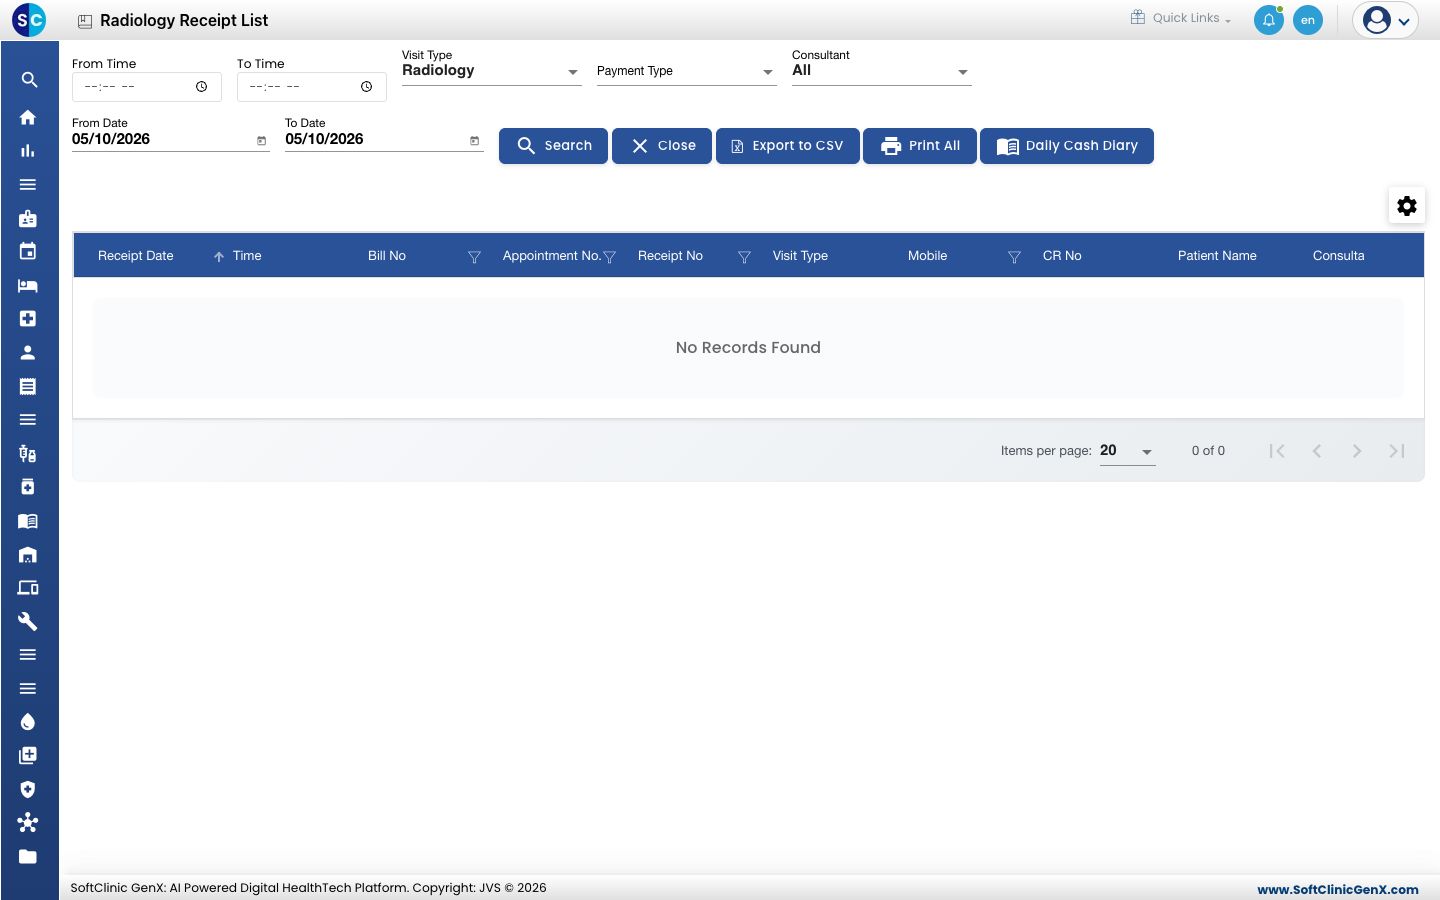1440x900 pixels.
Task: Open the blood drop sidebar icon
Action: (28, 722)
